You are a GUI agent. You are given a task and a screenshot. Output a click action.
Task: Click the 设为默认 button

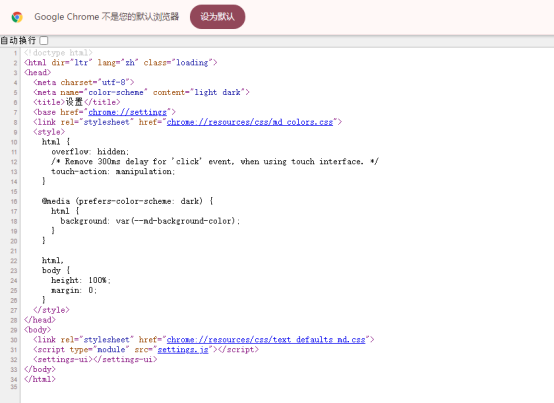(217, 17)
